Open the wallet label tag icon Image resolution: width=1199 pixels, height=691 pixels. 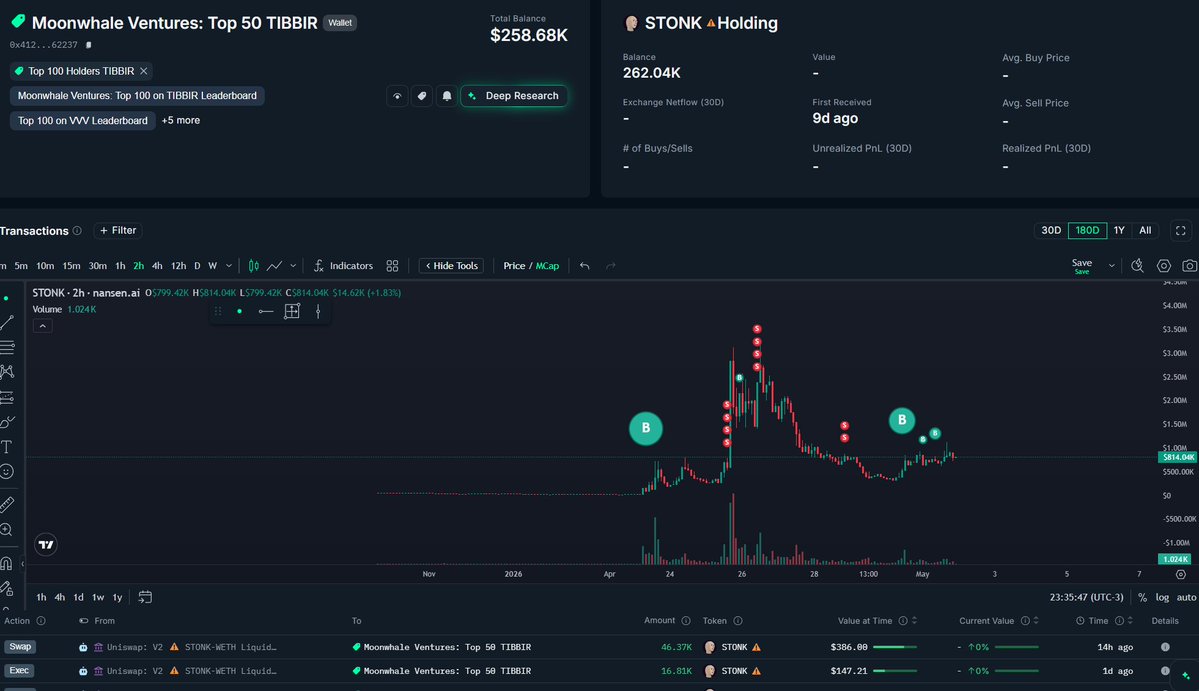[x=421, y=96]
